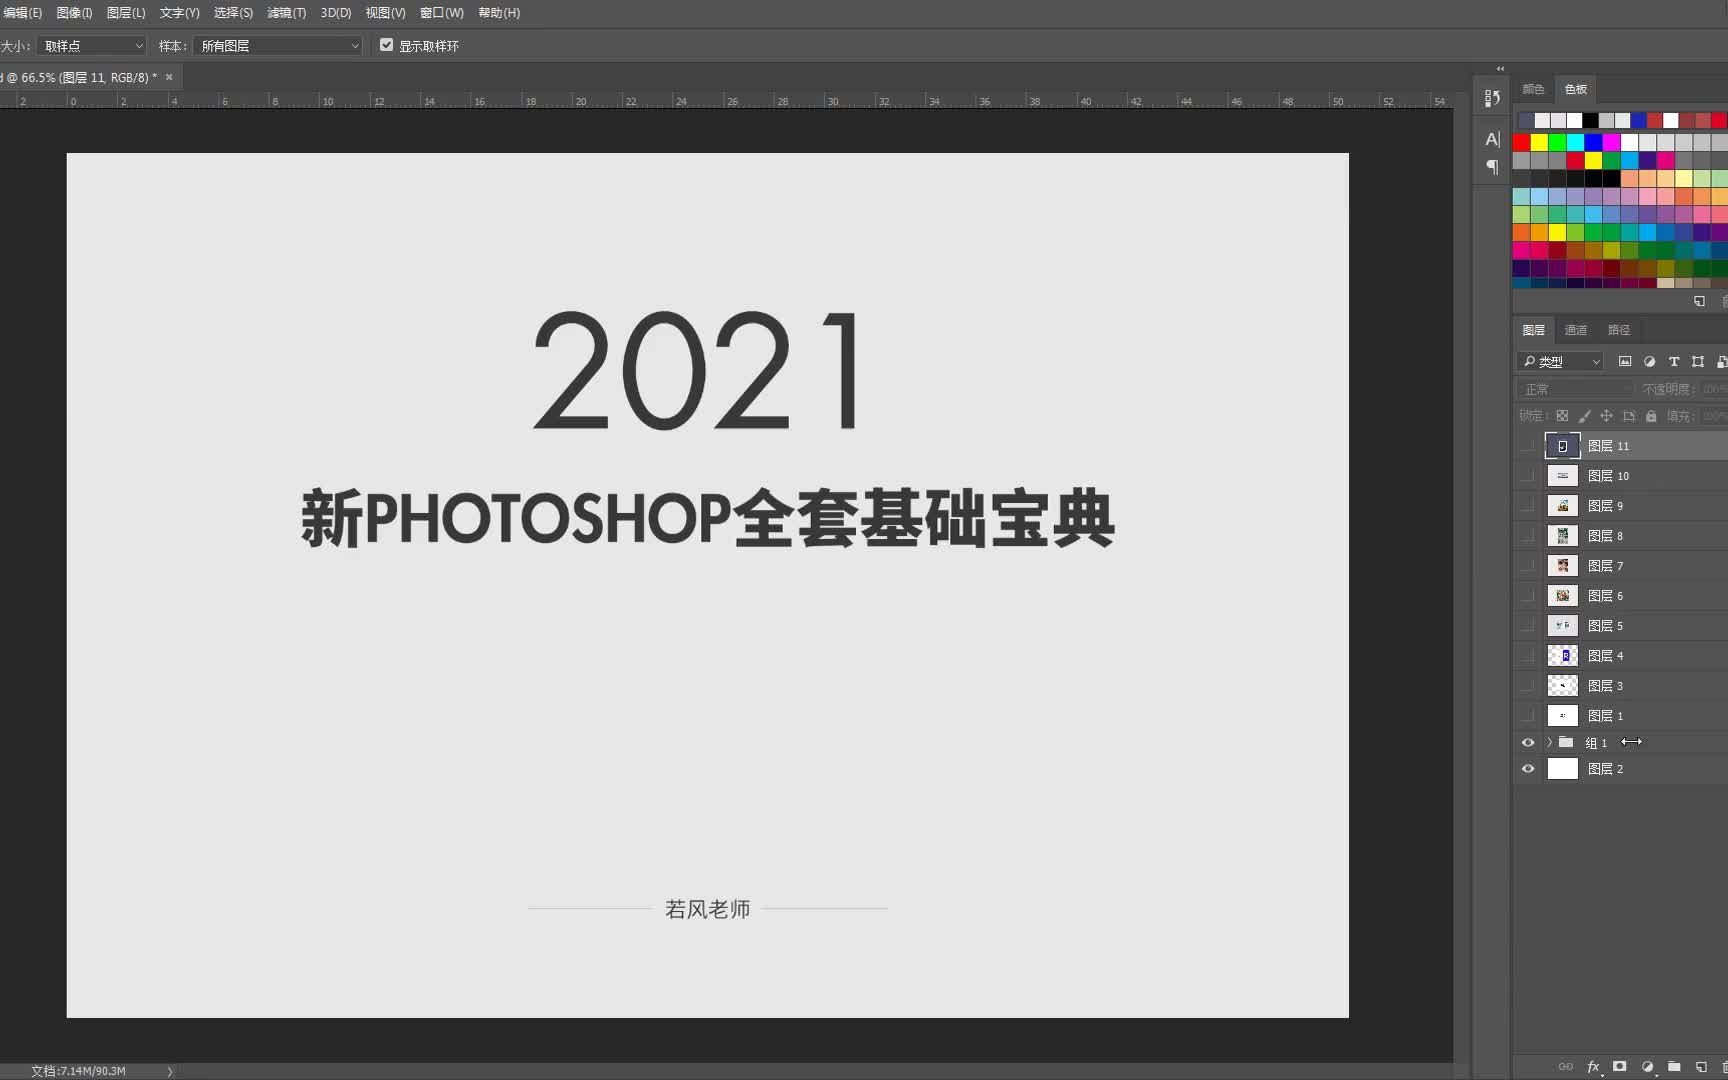Switch to the 色板 swatches tab
The width and height of the screenshot is (1728, 1080).
[x=1576, y=89]
